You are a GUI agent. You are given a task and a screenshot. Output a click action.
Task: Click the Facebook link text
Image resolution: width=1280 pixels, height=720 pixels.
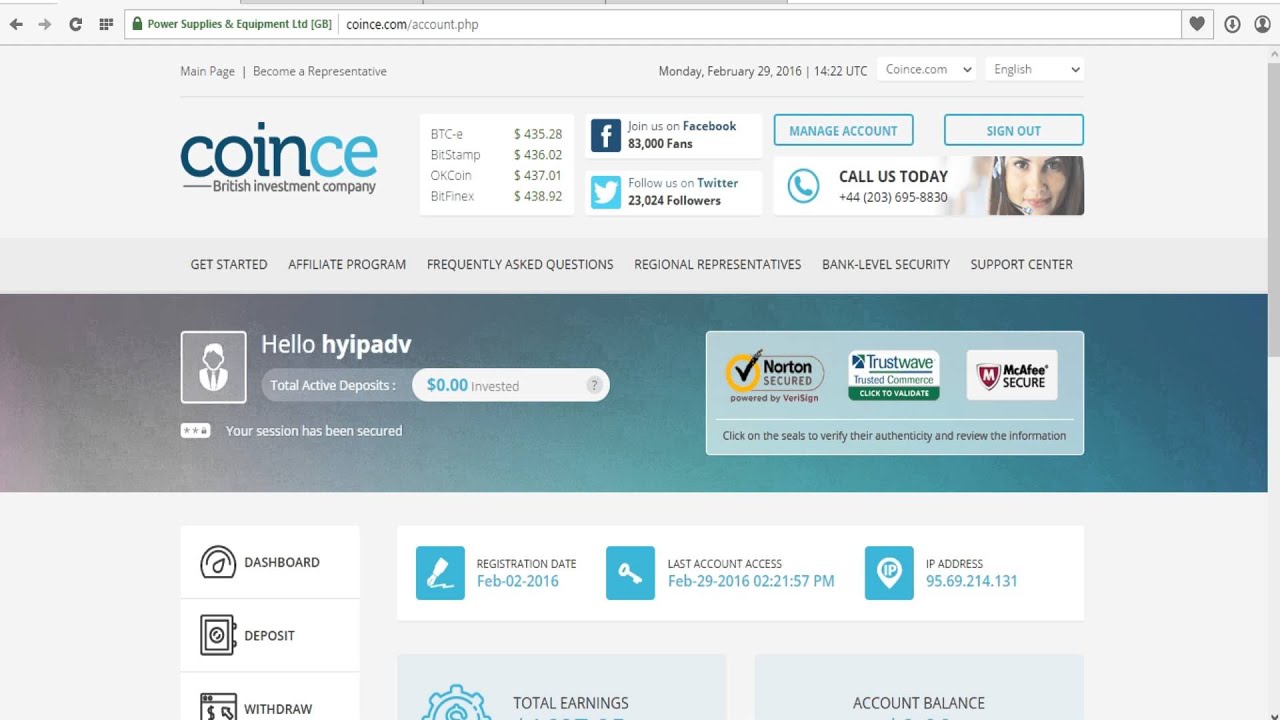[709, 126]
